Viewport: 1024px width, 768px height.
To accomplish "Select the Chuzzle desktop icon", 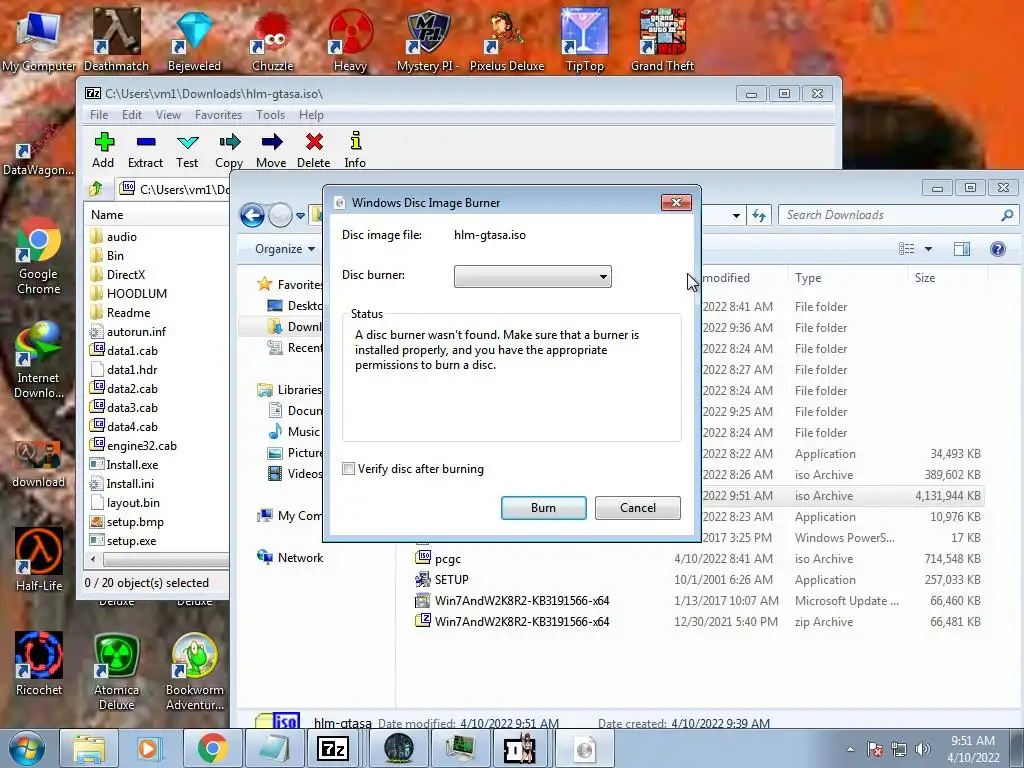I will click(x=272, y=40).
